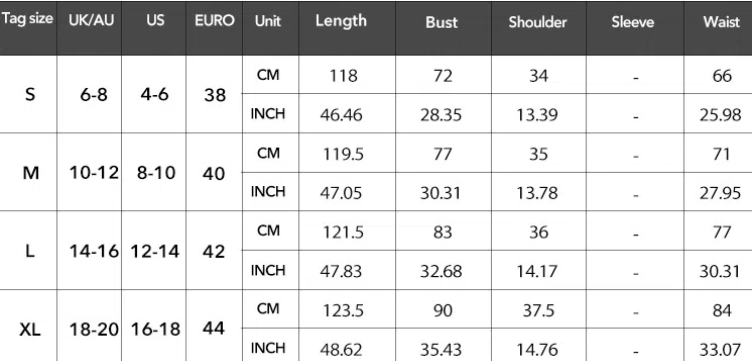Select the 37.5 shoulder value

(538, 310)
